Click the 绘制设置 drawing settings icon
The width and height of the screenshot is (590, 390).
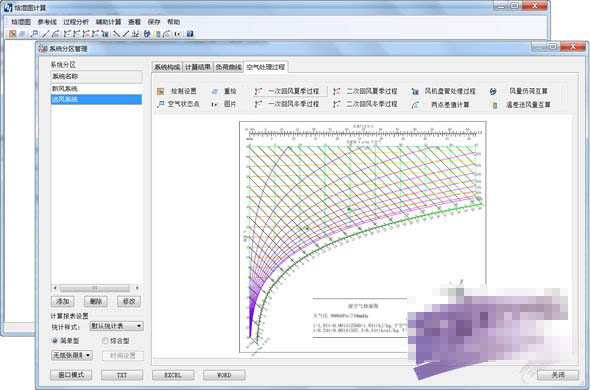pos(161,91)
